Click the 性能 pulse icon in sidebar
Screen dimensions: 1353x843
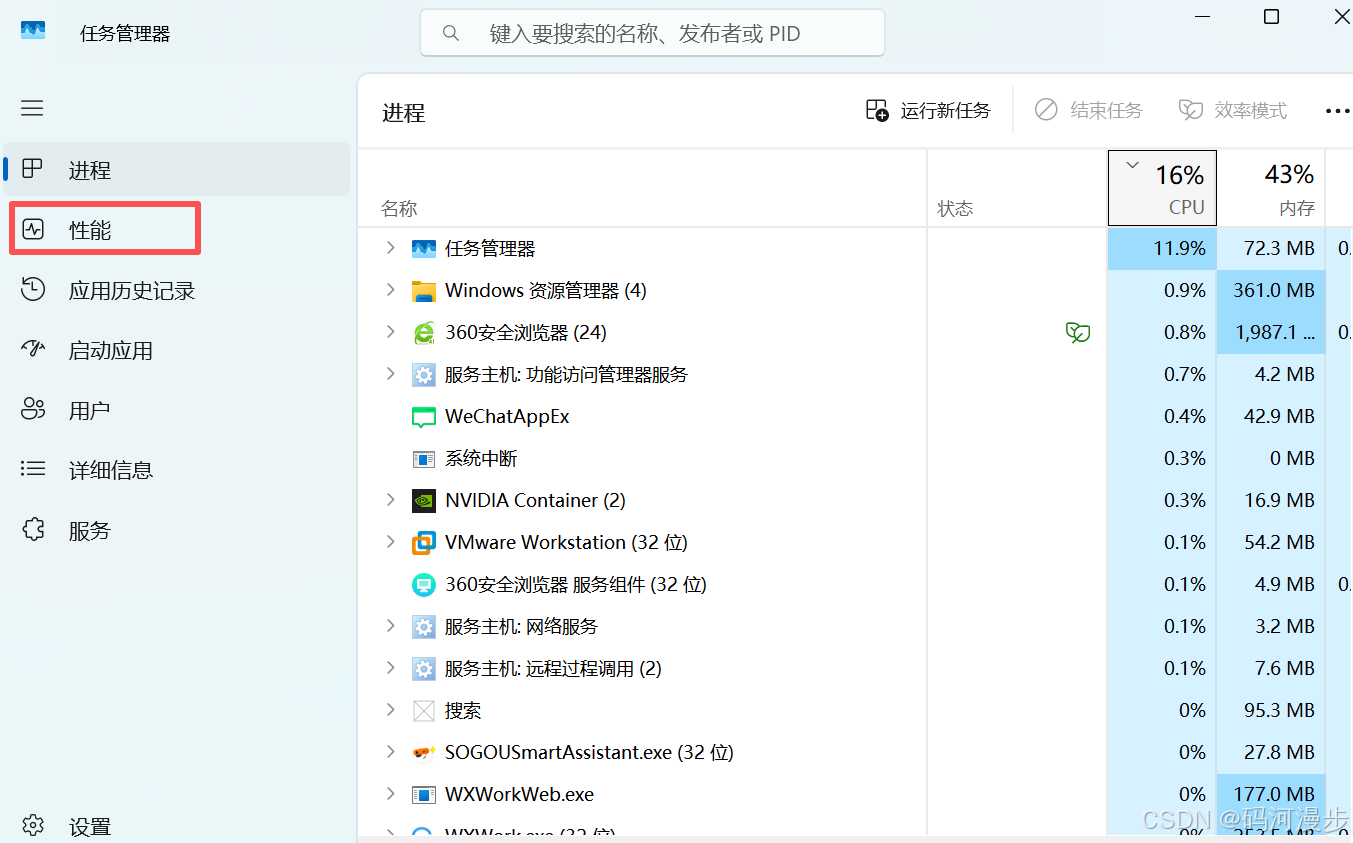coord(33,229)
